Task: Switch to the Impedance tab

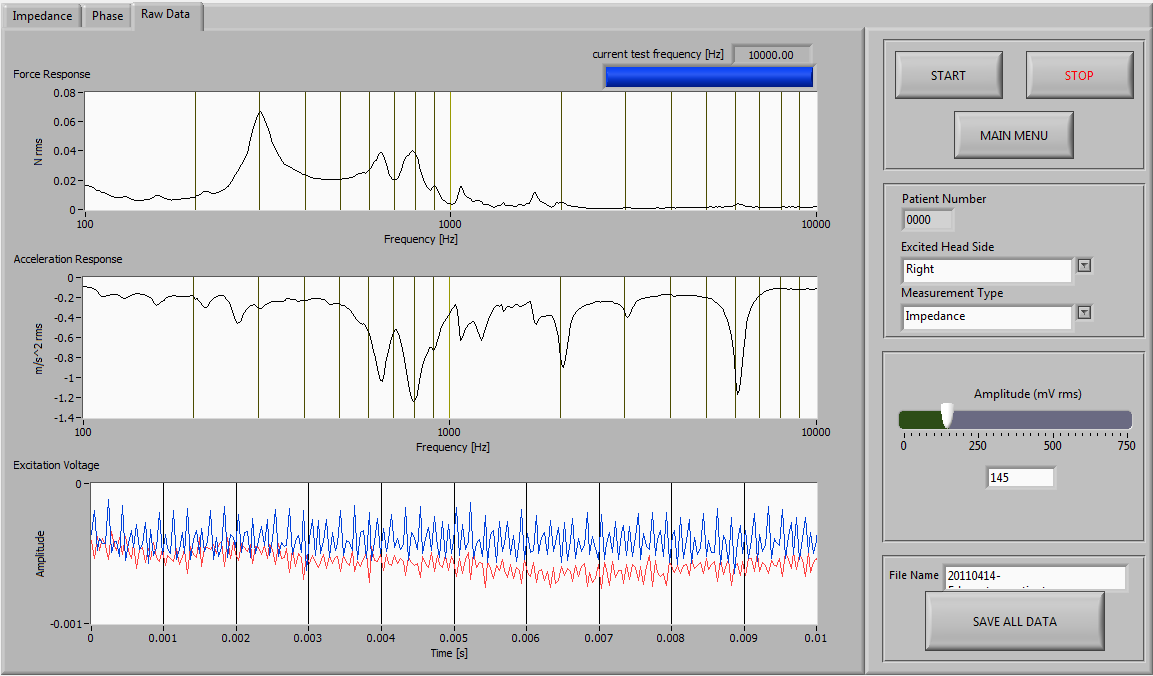Action: 42,16
